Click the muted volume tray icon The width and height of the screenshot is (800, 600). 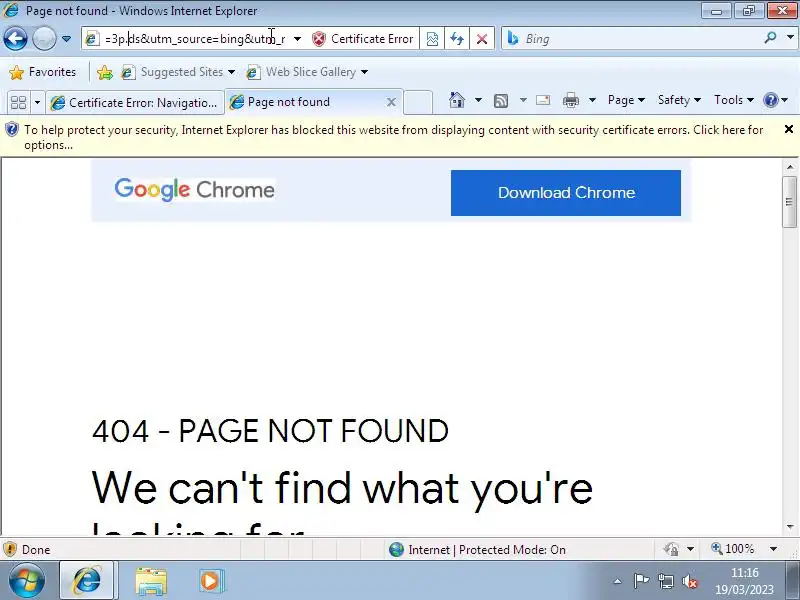[x=690, y=581]
